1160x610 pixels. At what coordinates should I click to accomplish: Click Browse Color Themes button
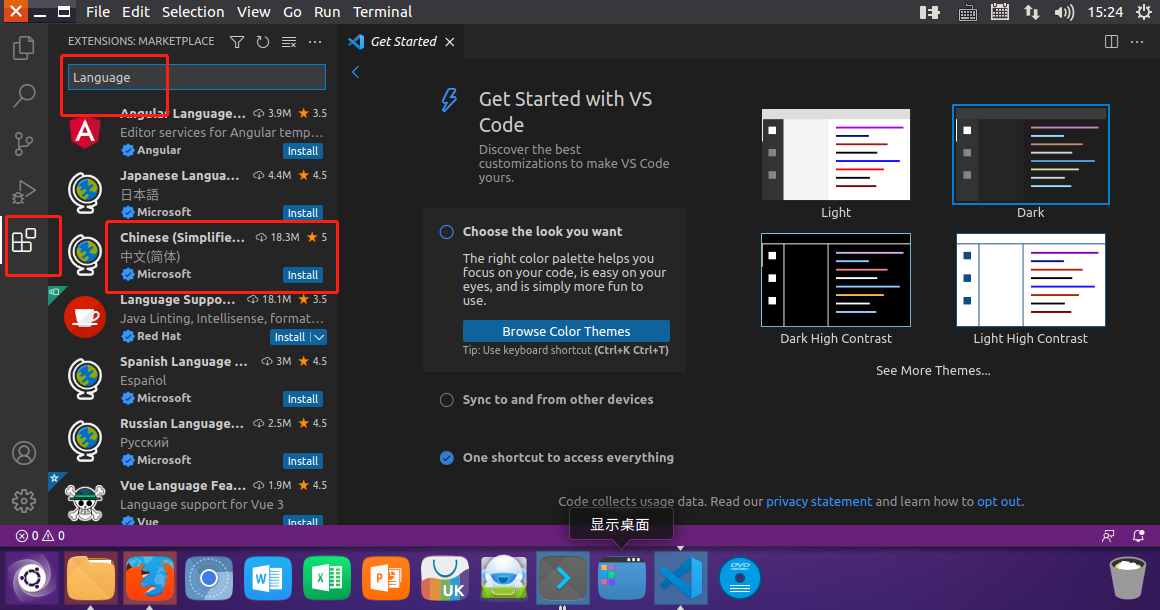click(x=566, y=331)
